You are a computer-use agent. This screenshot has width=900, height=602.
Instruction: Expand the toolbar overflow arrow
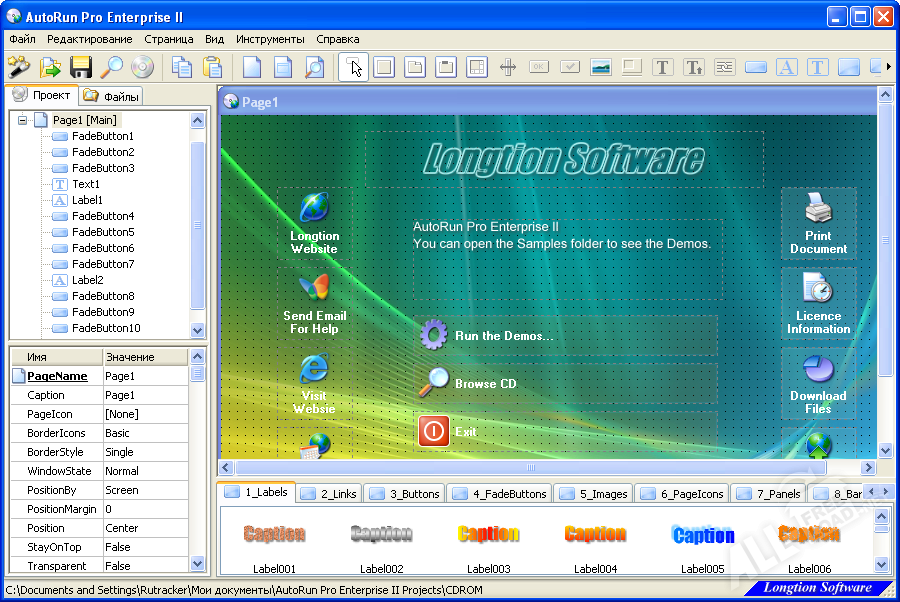[887, 67]
